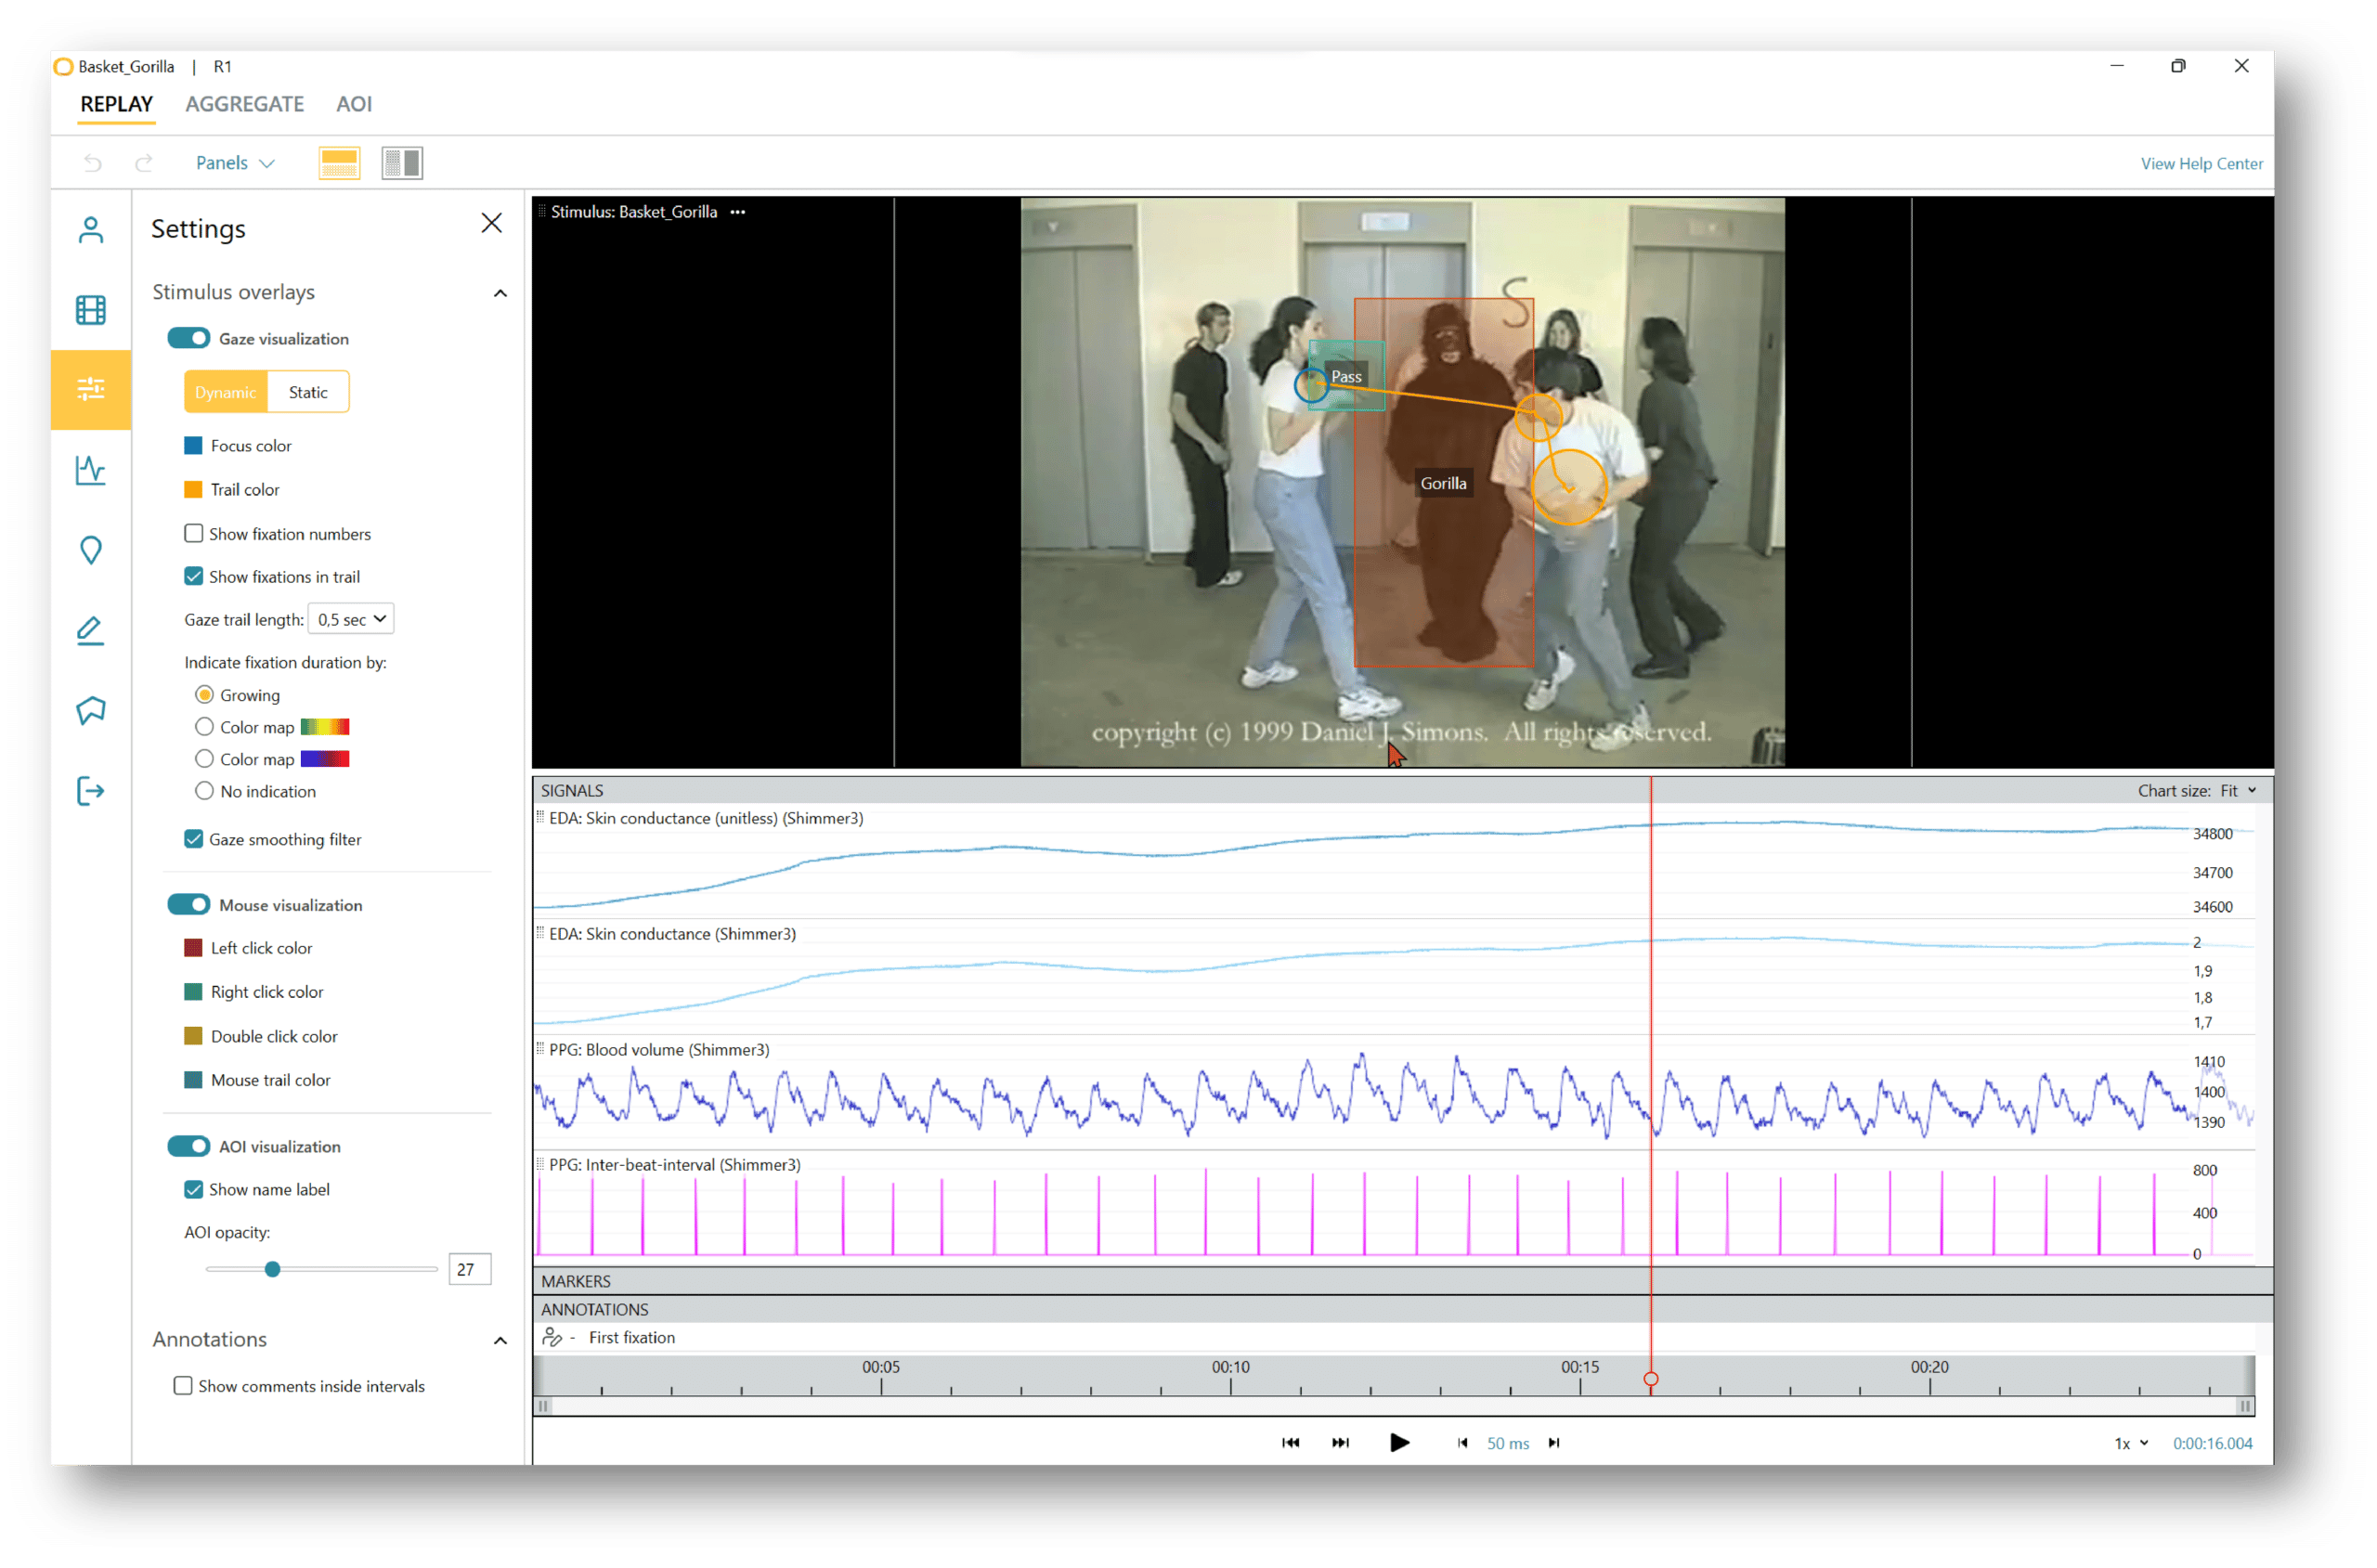Choose the side-by-side vertical layout icon
Screen dimensions: 2377x1568
pyautogui.click(x=403, y=163)
